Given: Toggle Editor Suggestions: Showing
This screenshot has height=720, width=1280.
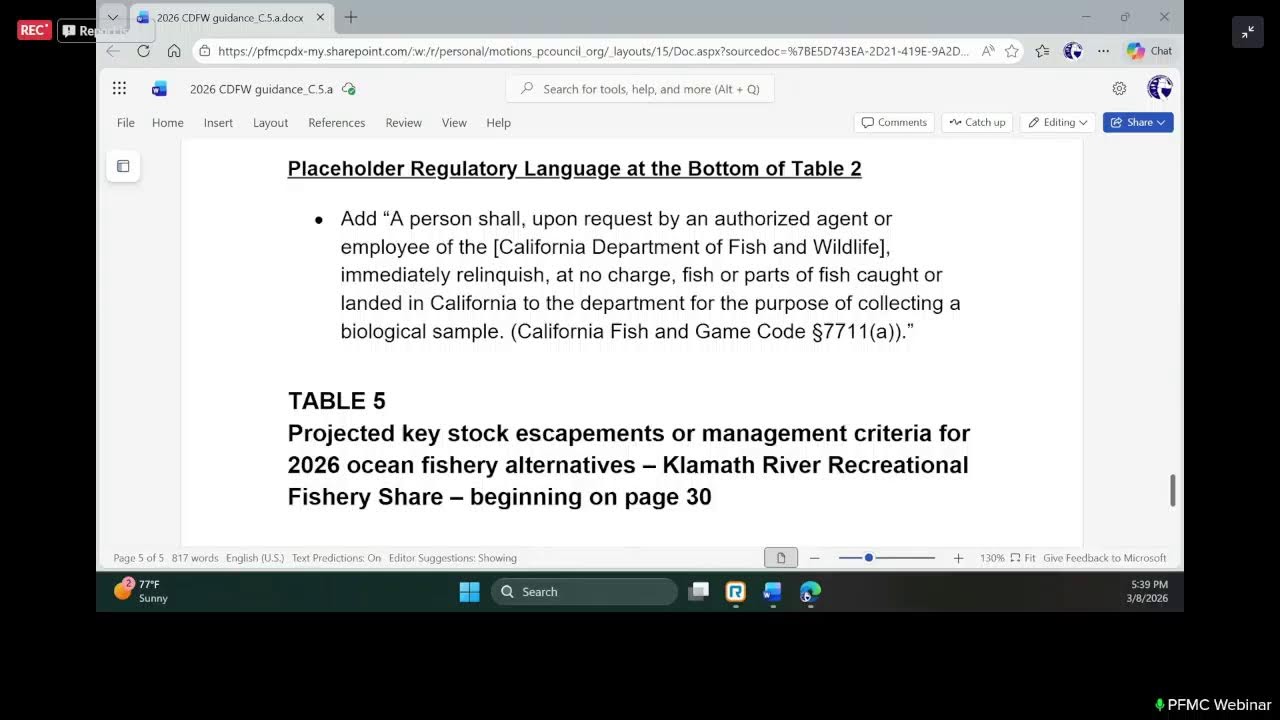Looking at the screenshot, I should pyautogui.click(x=453, y=558).
